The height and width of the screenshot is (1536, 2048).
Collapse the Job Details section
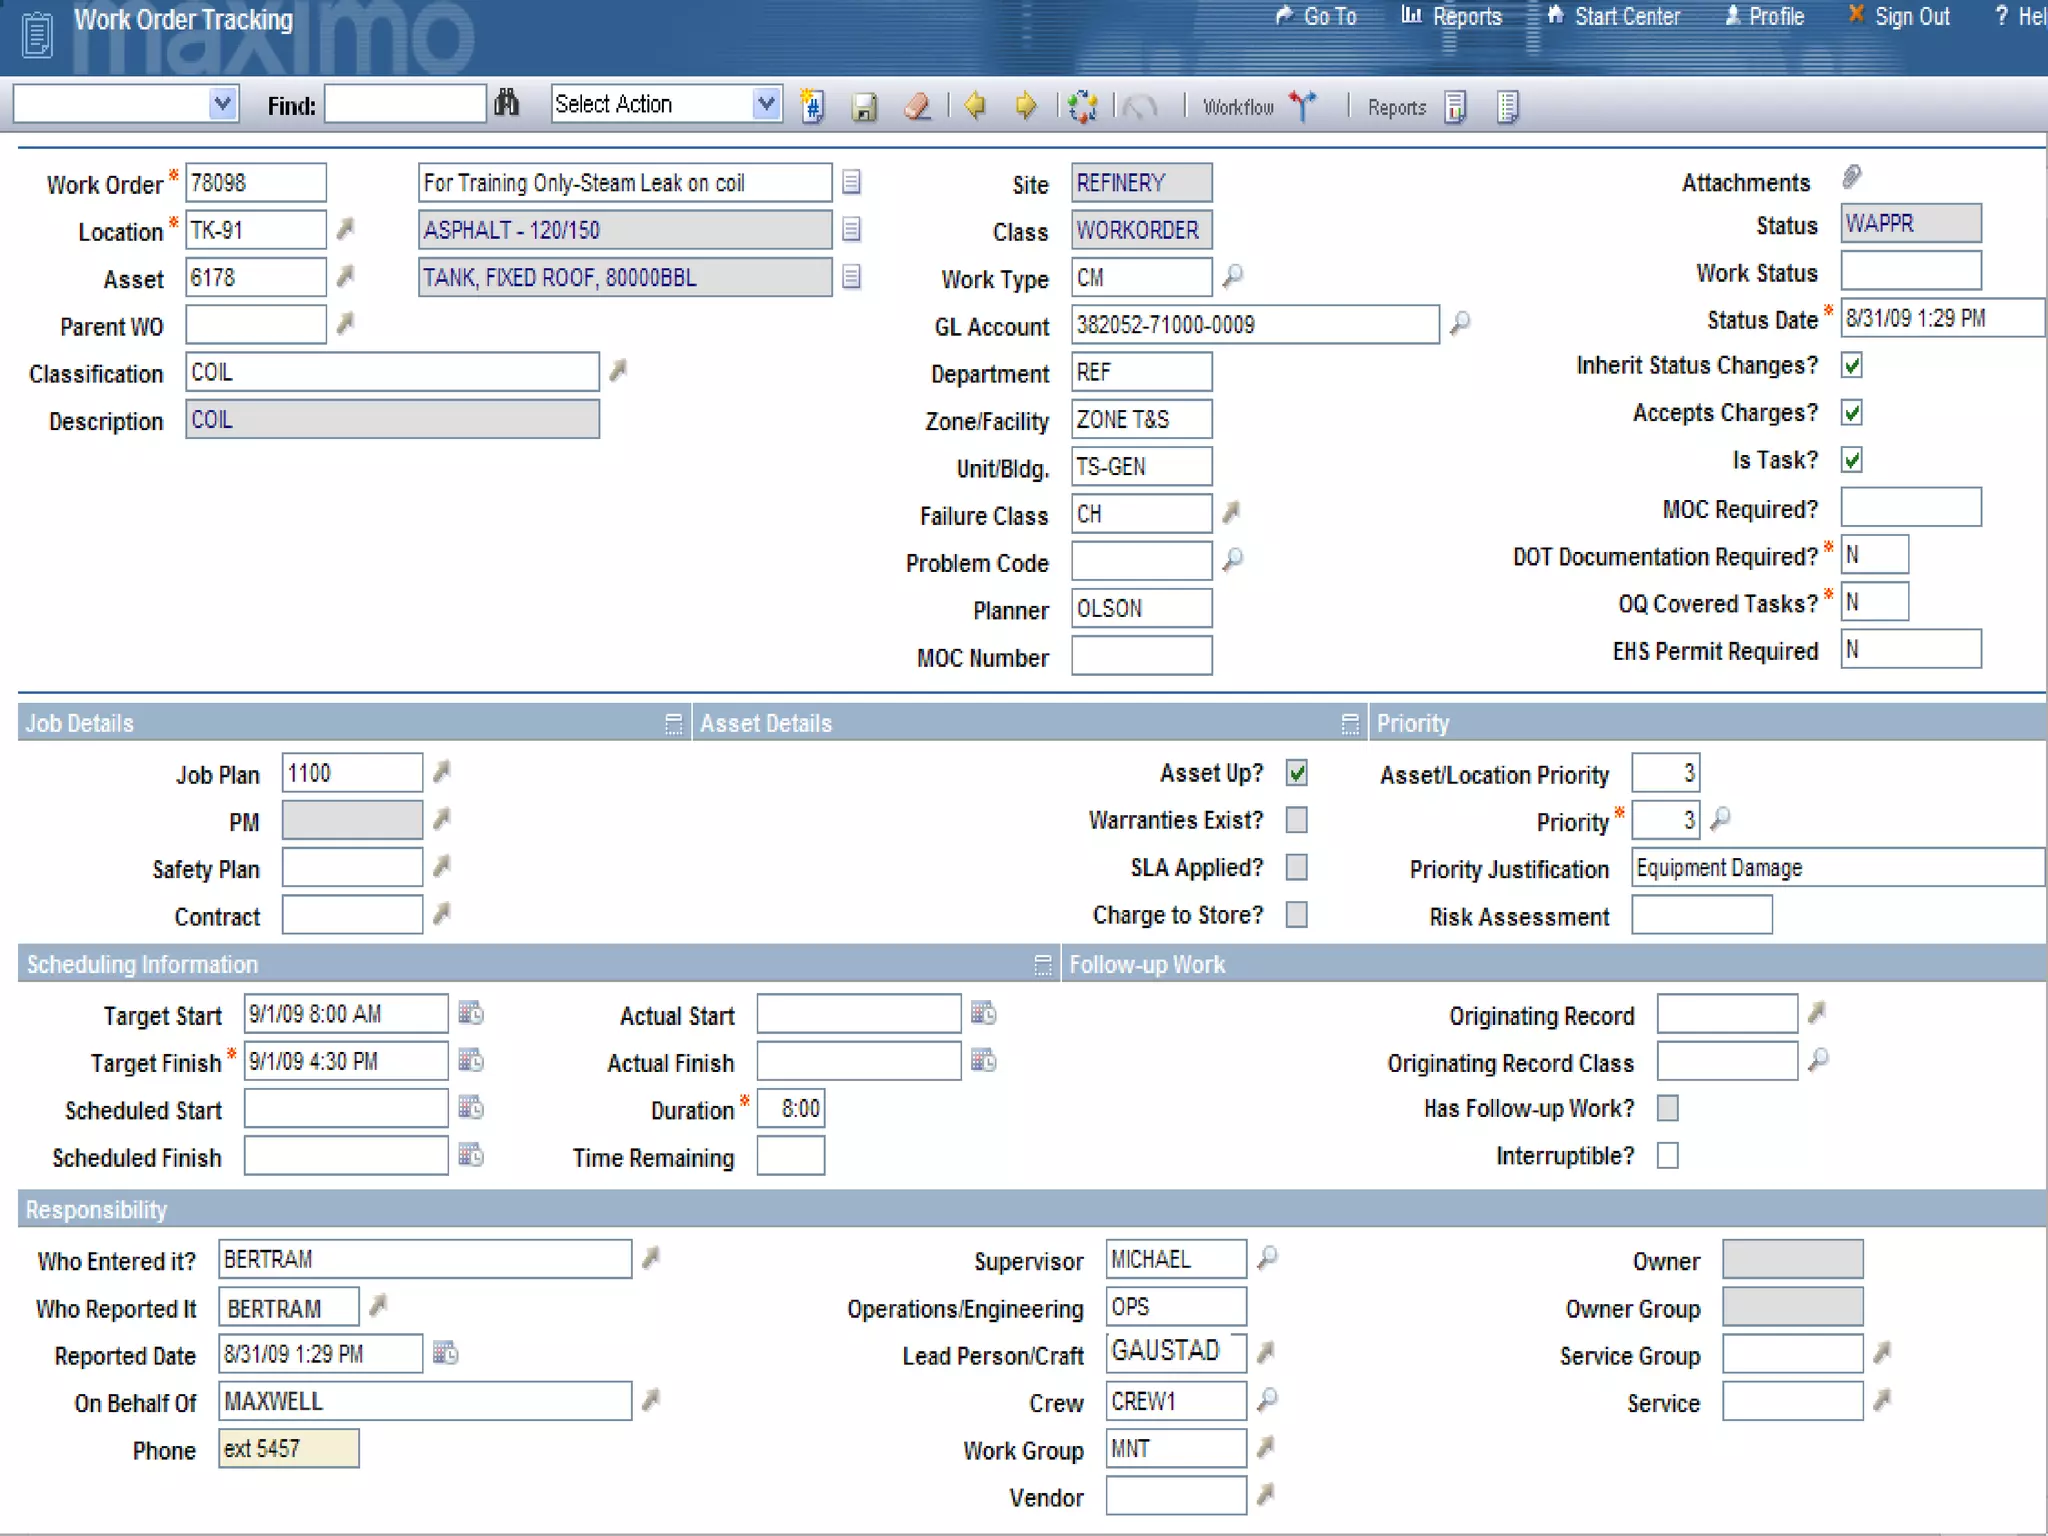673,723
